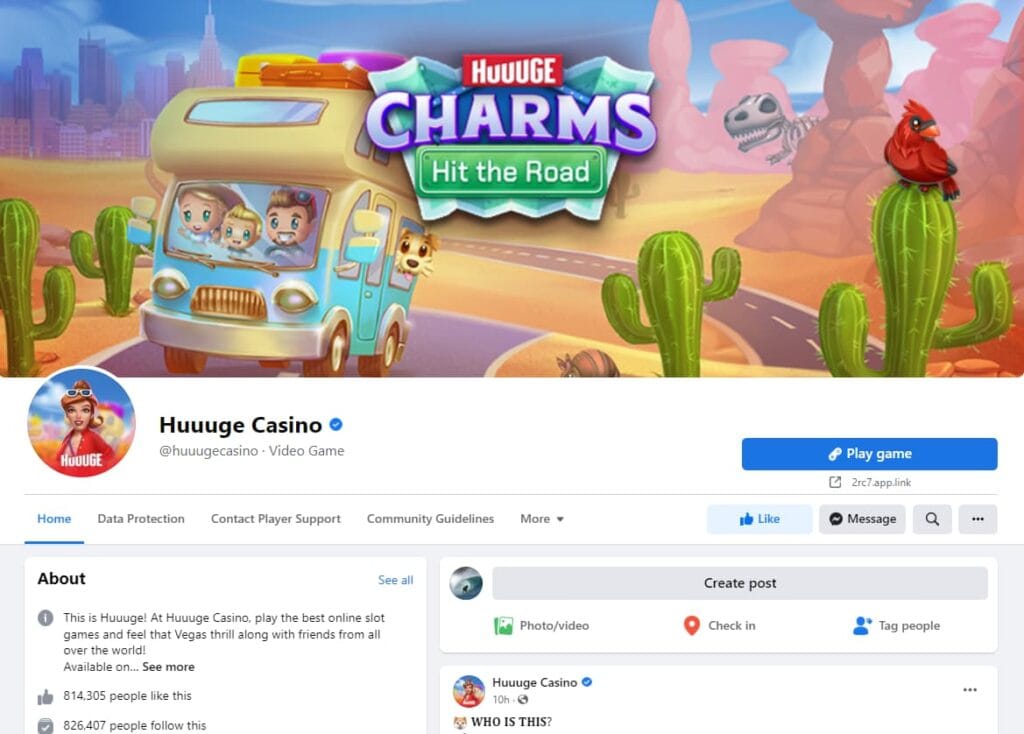Choose the Tag people icon

[x=862, y=626]
